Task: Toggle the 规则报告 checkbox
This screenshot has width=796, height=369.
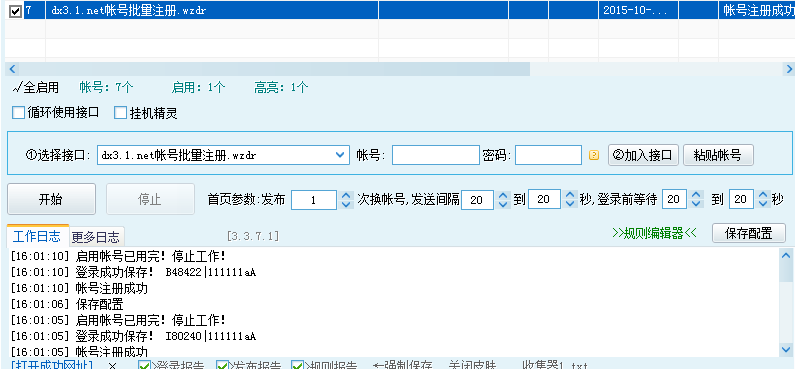Action: pos(297,365)
